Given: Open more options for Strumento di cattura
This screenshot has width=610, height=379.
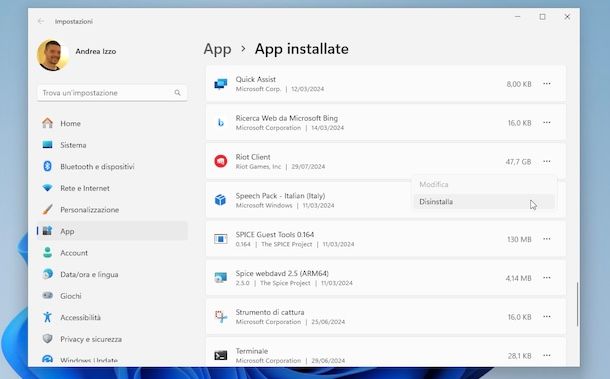Looking at the screenshot, I should 547,316.
